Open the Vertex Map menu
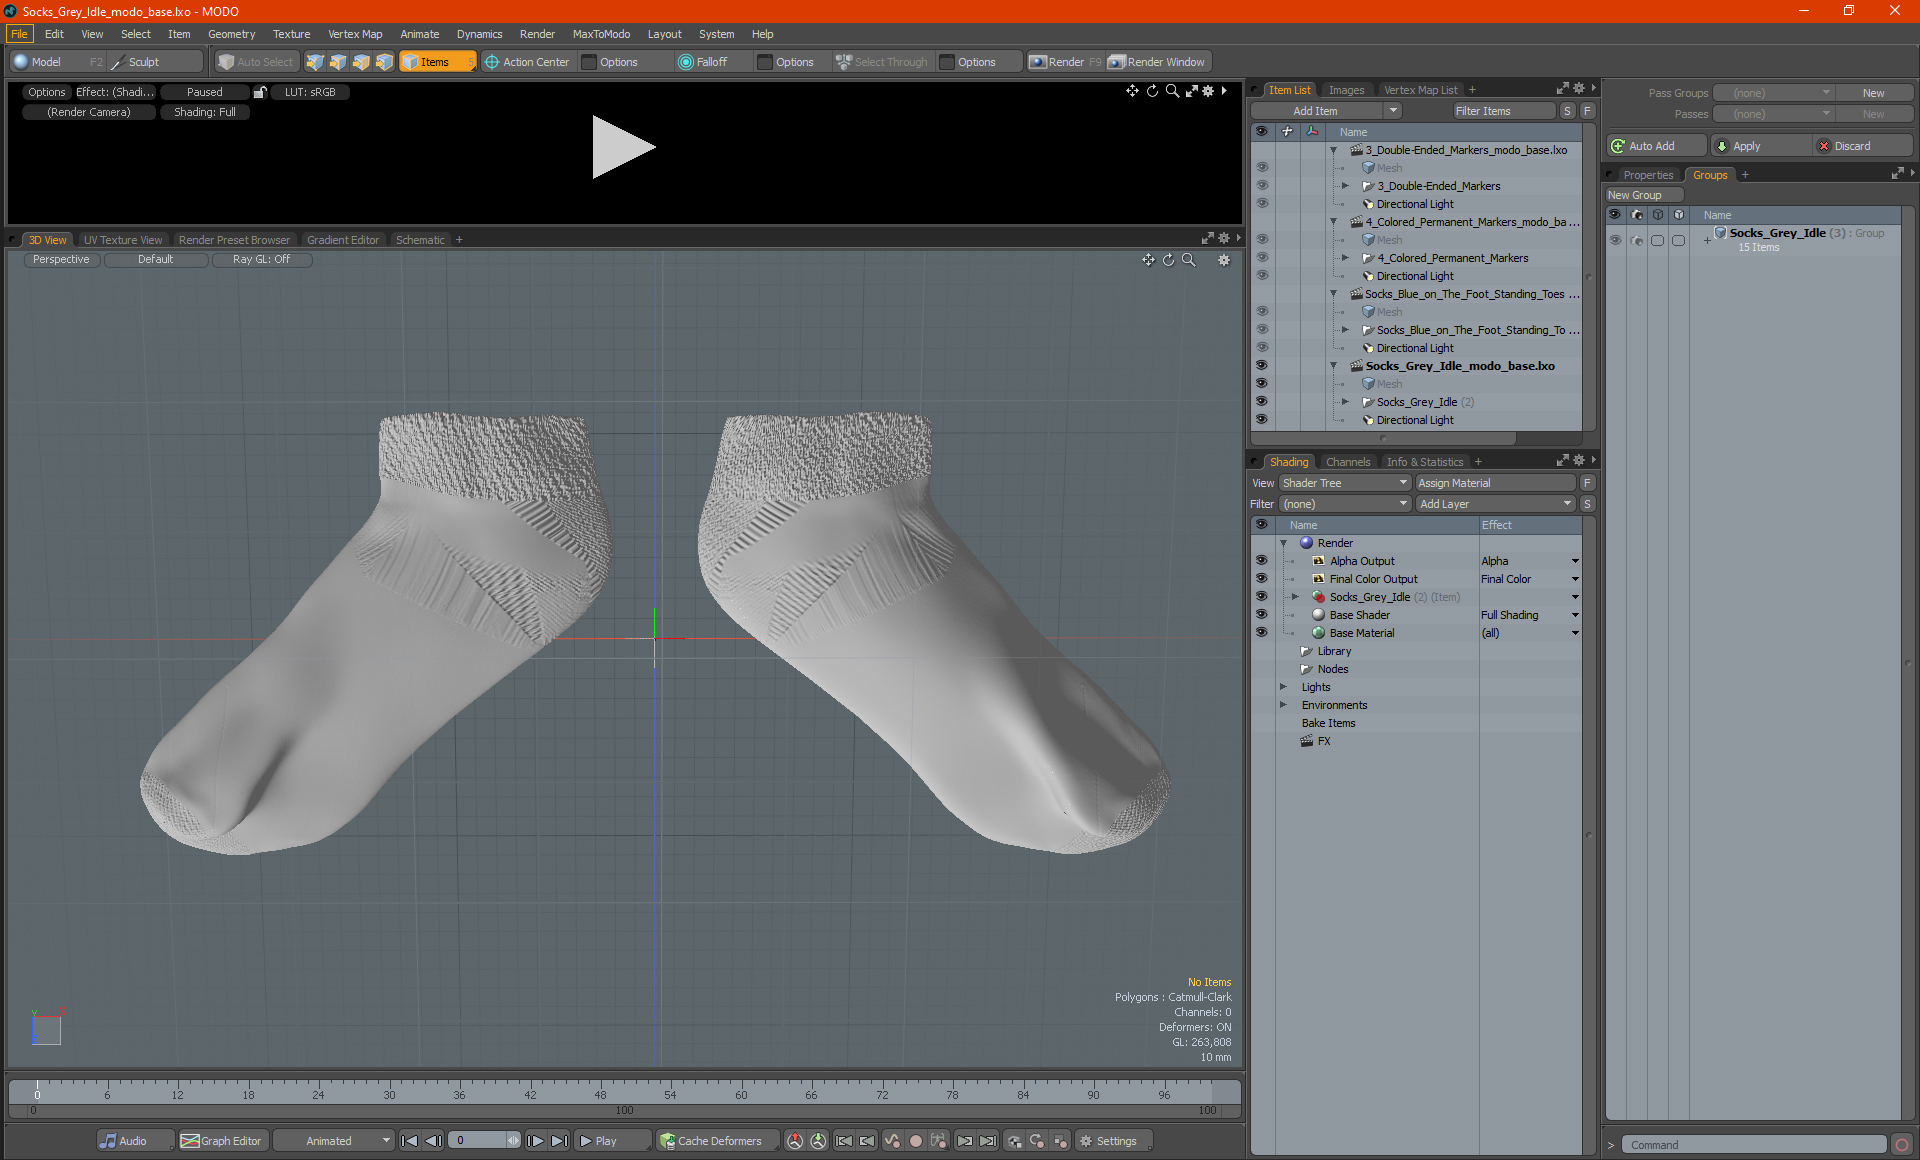1920x1160 pixels. (355, 34)
